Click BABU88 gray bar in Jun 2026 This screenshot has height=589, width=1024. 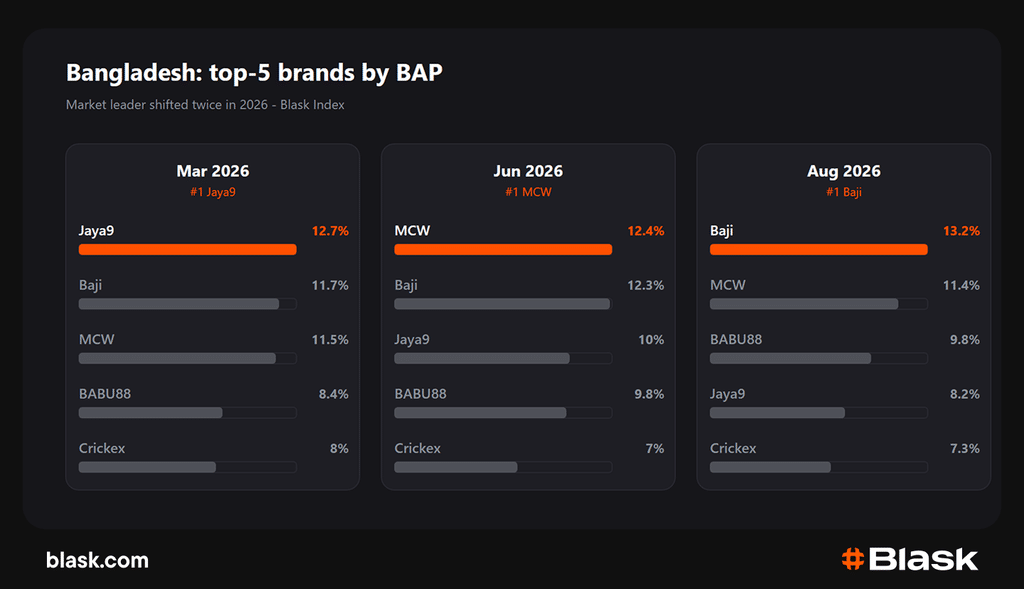pos(480,413)
